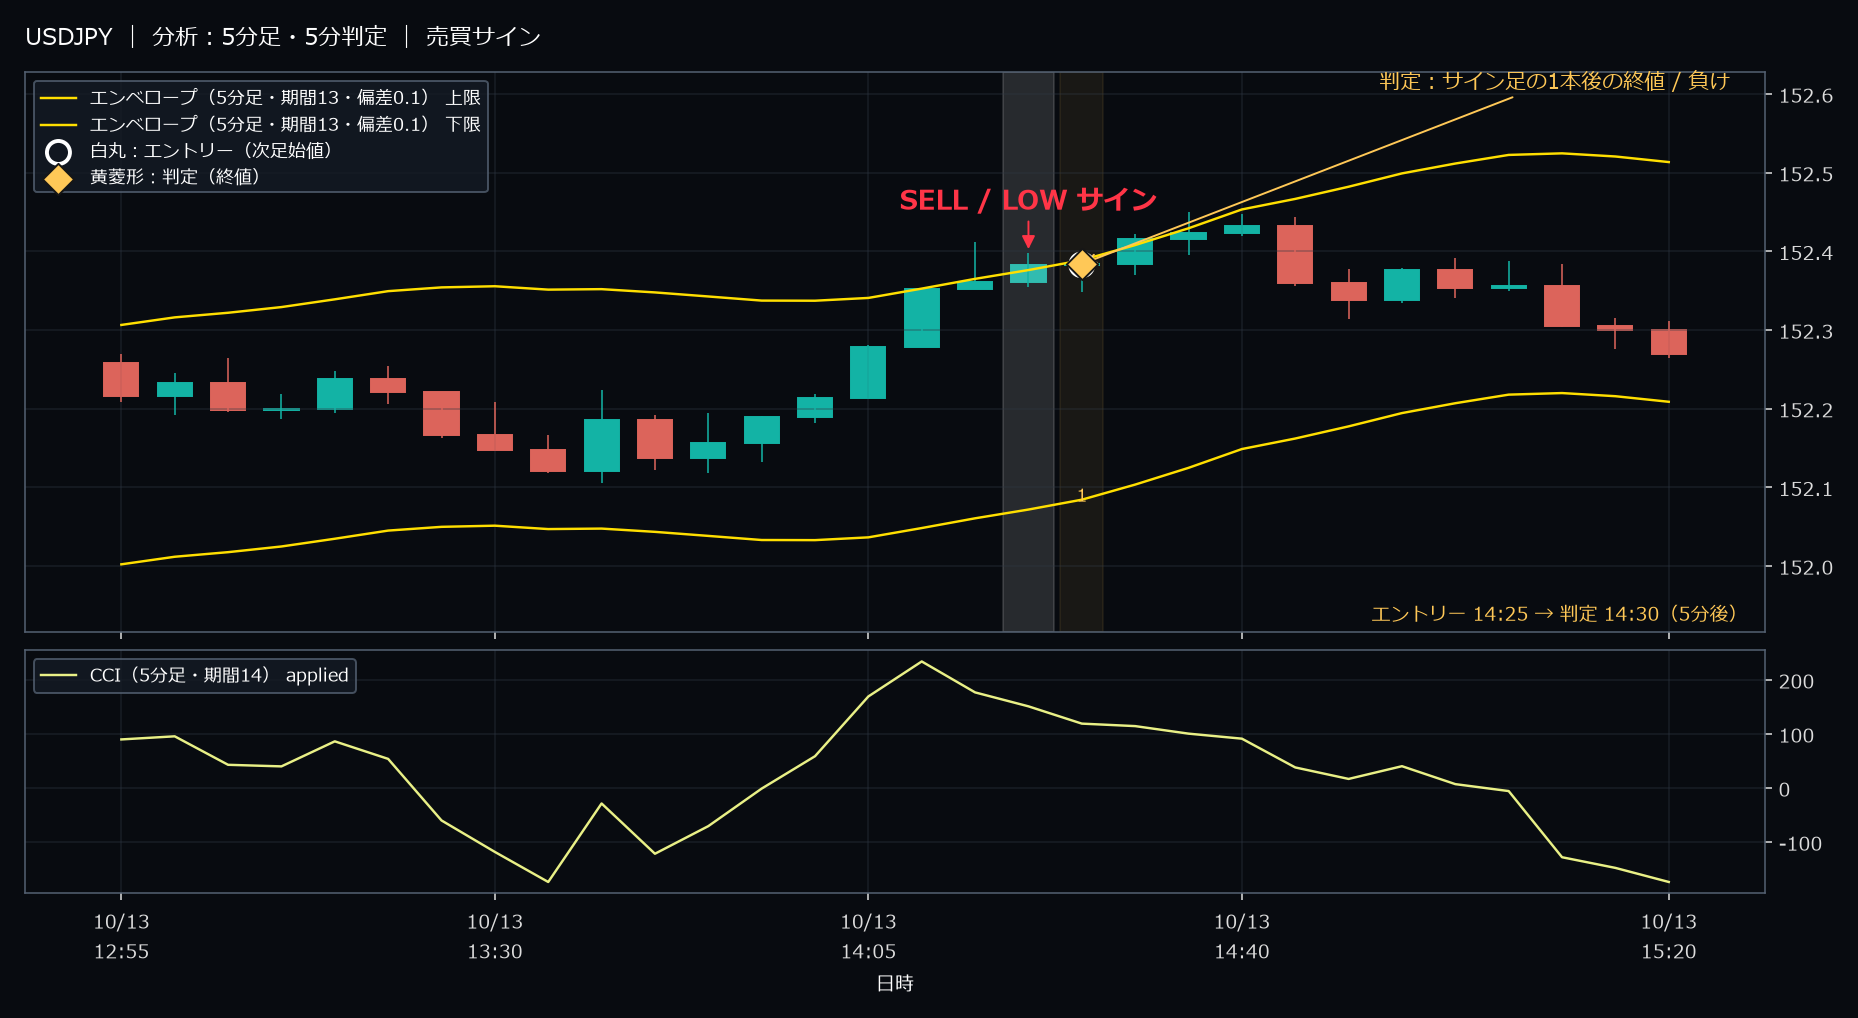Click the white circle entry icon in legend
The width and height of the screenshot is (1858, 1018).
pos(59,152)
